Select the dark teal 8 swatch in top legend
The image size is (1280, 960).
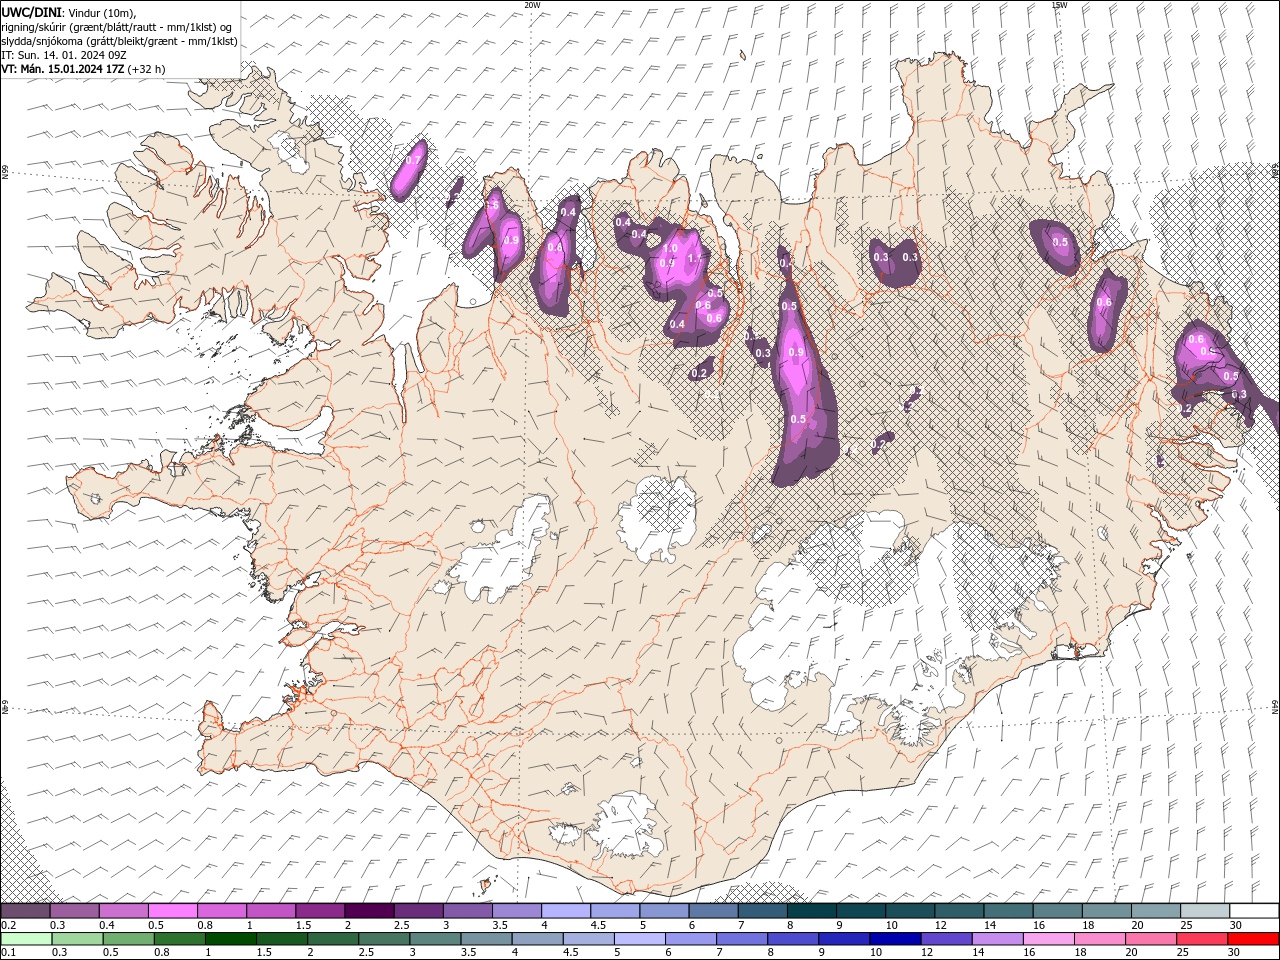coord(812,911)
